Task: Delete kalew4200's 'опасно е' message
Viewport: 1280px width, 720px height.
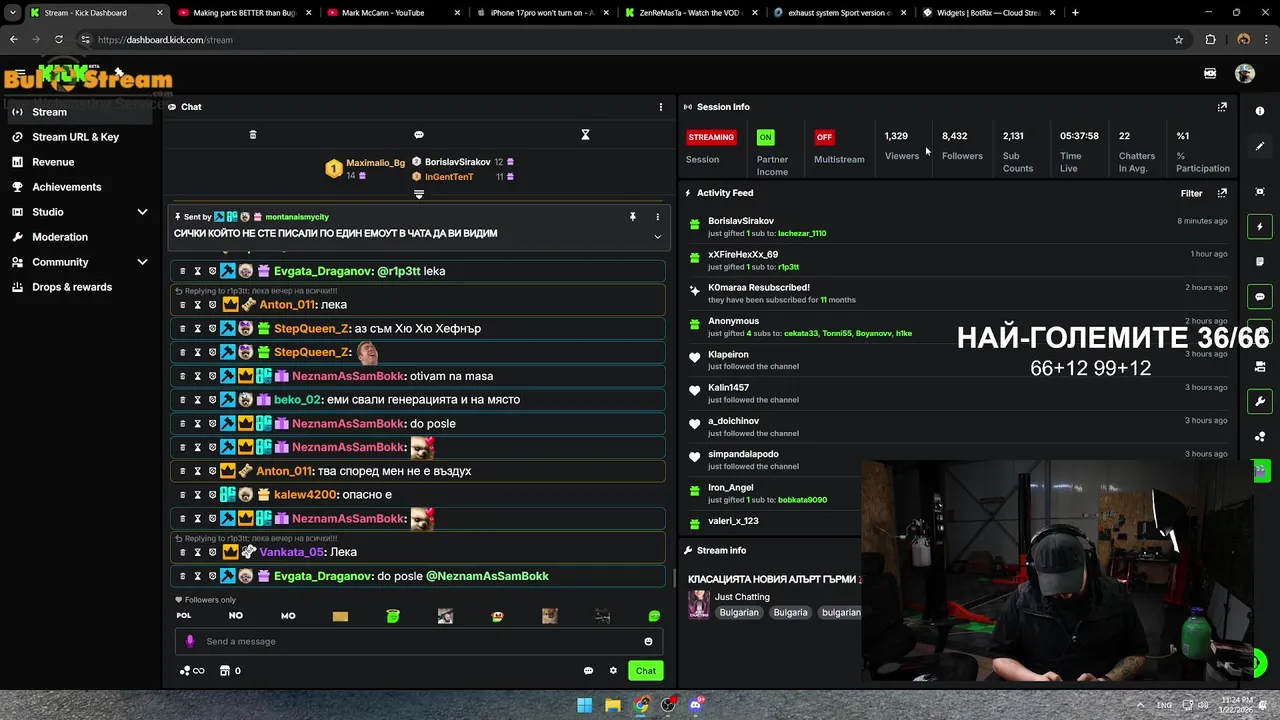Action: (182, 495)
